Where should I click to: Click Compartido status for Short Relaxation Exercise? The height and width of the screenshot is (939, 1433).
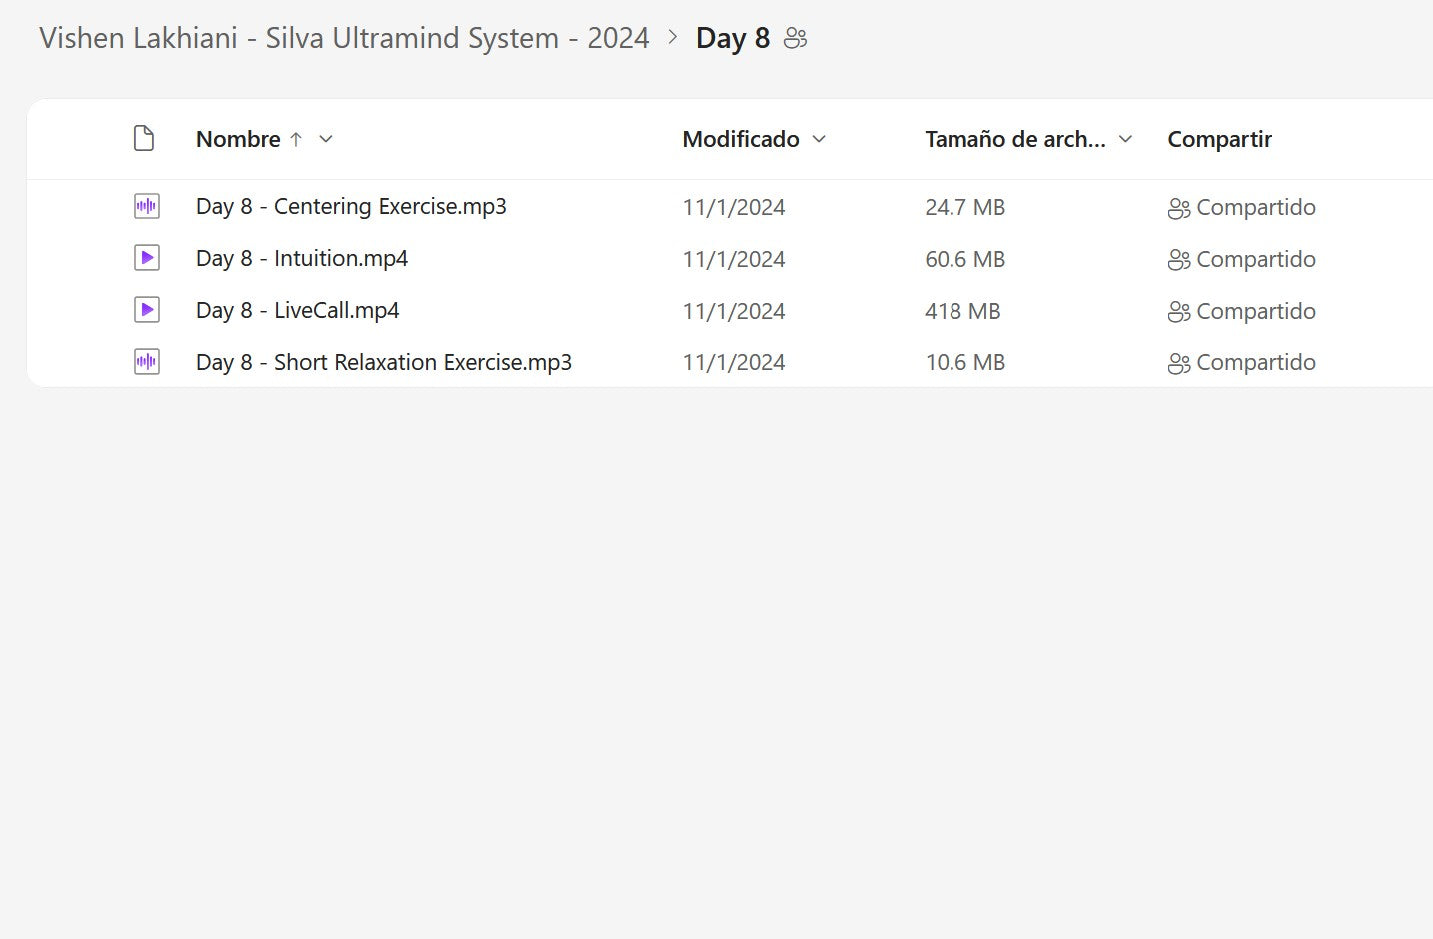point(1255,362)
